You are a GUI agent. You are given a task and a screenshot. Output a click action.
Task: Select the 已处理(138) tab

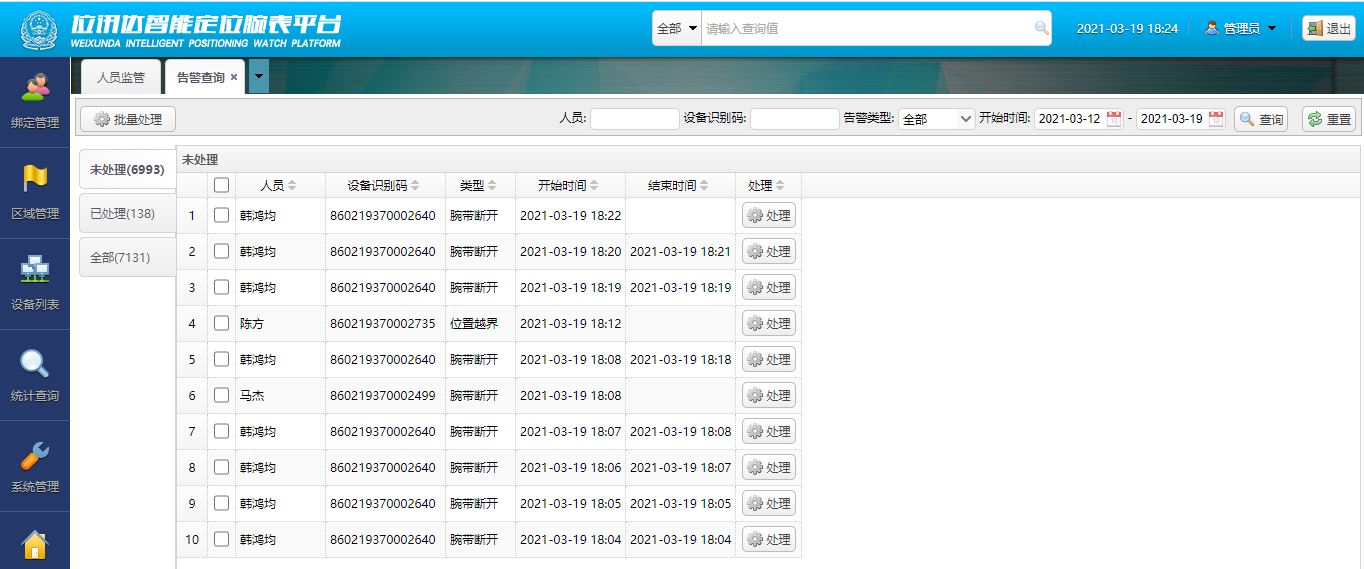123,214
